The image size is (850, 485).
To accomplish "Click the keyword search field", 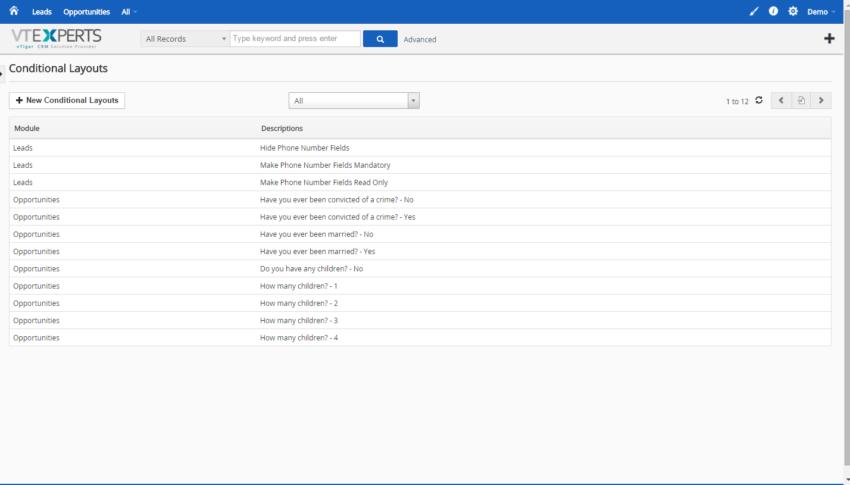I will [x=295, y=38].
